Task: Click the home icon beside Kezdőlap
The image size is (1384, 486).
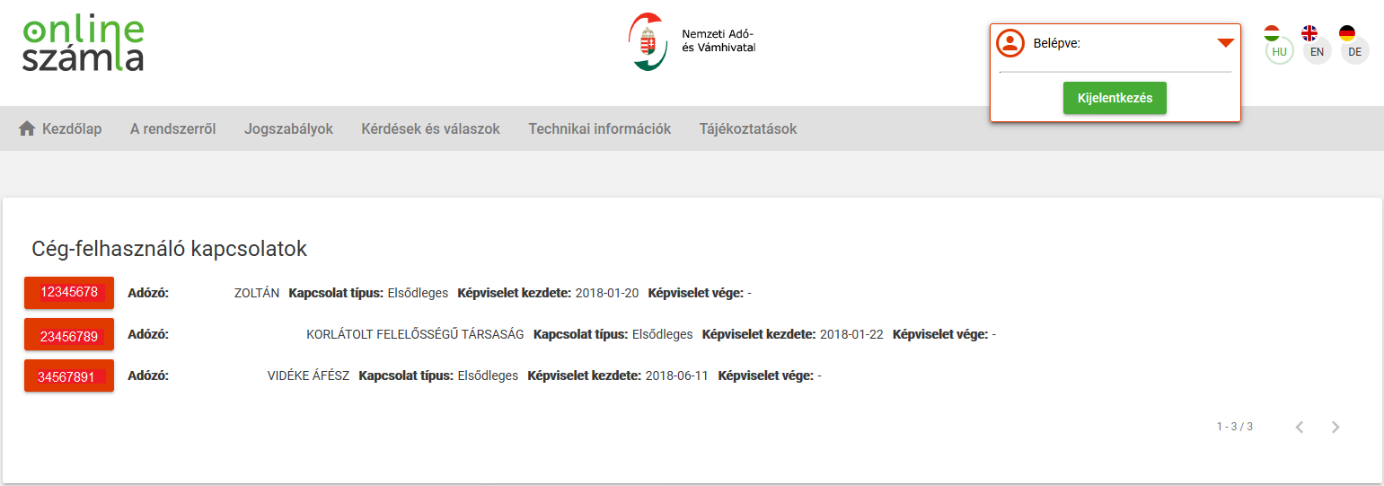Action: click(27, 129)
